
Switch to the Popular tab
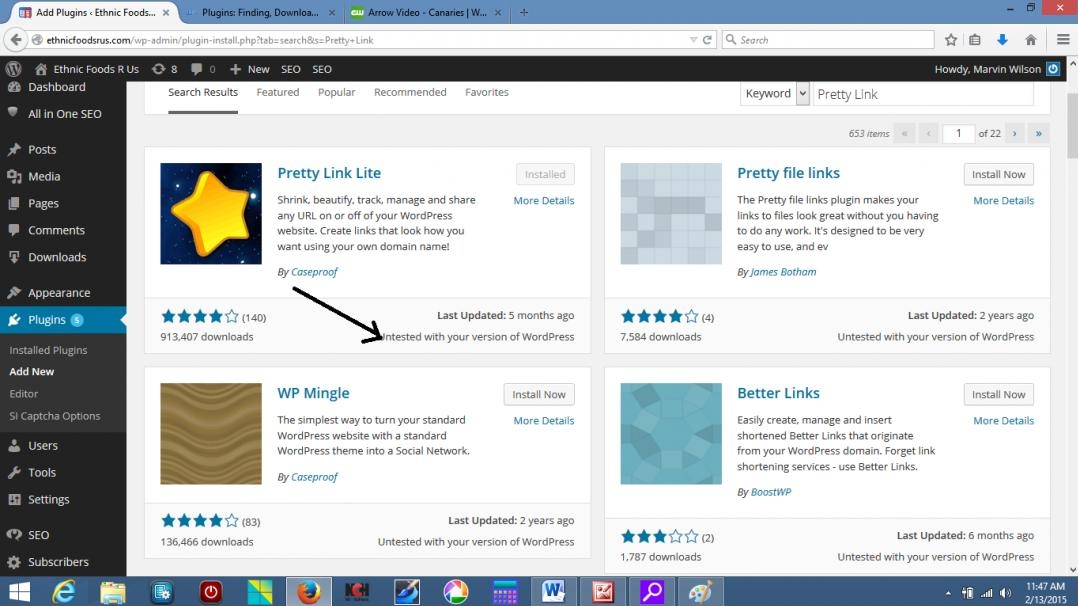coord(336,92)
